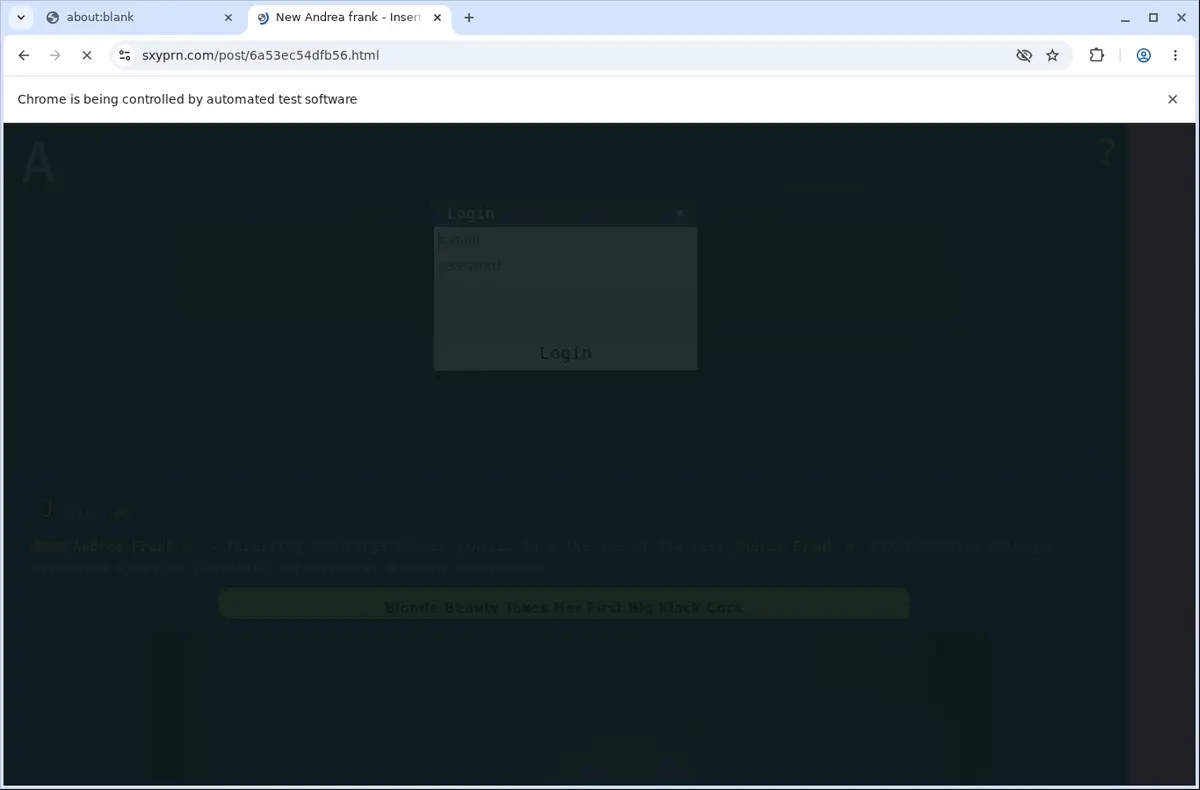This screenshot has width=1200, height=790.
Task: Stop loading the current page
Action: tap(87, 55)
